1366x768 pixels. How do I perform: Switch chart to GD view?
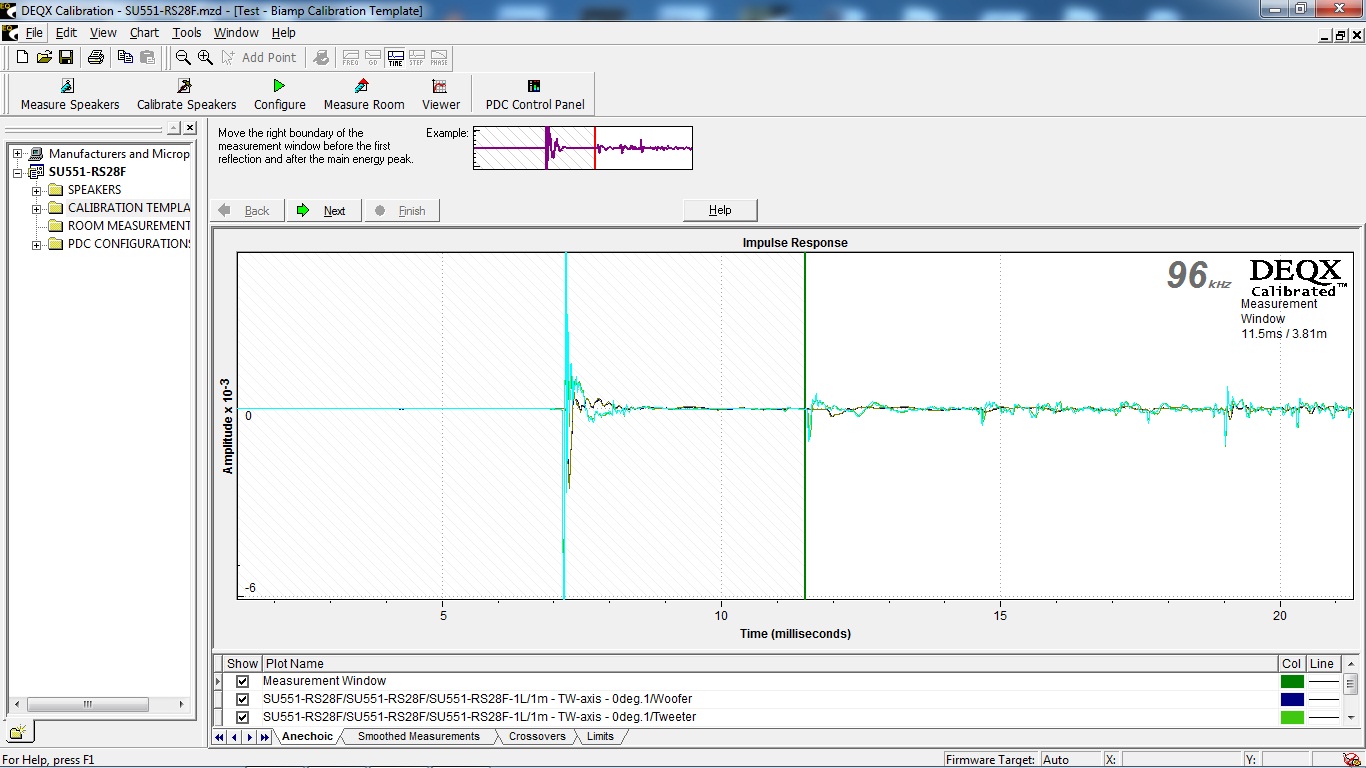pyautogui.click(x=373, y=58)
